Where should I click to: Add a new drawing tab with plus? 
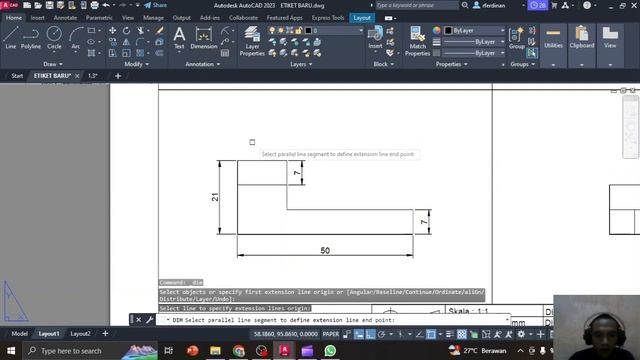pos(118,76)
